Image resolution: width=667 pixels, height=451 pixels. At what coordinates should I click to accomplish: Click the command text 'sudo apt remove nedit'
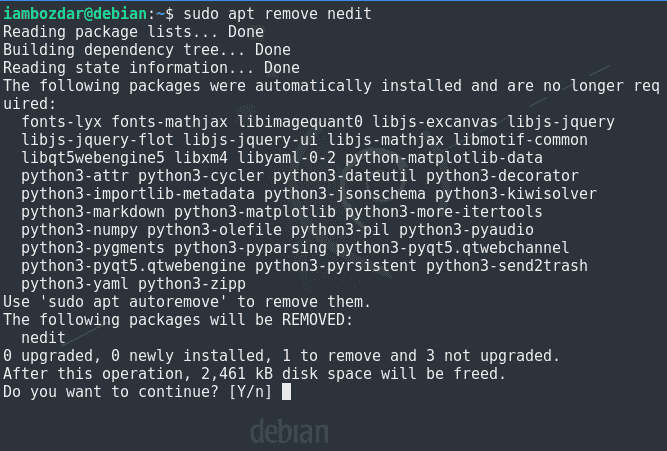click(277, 14)
